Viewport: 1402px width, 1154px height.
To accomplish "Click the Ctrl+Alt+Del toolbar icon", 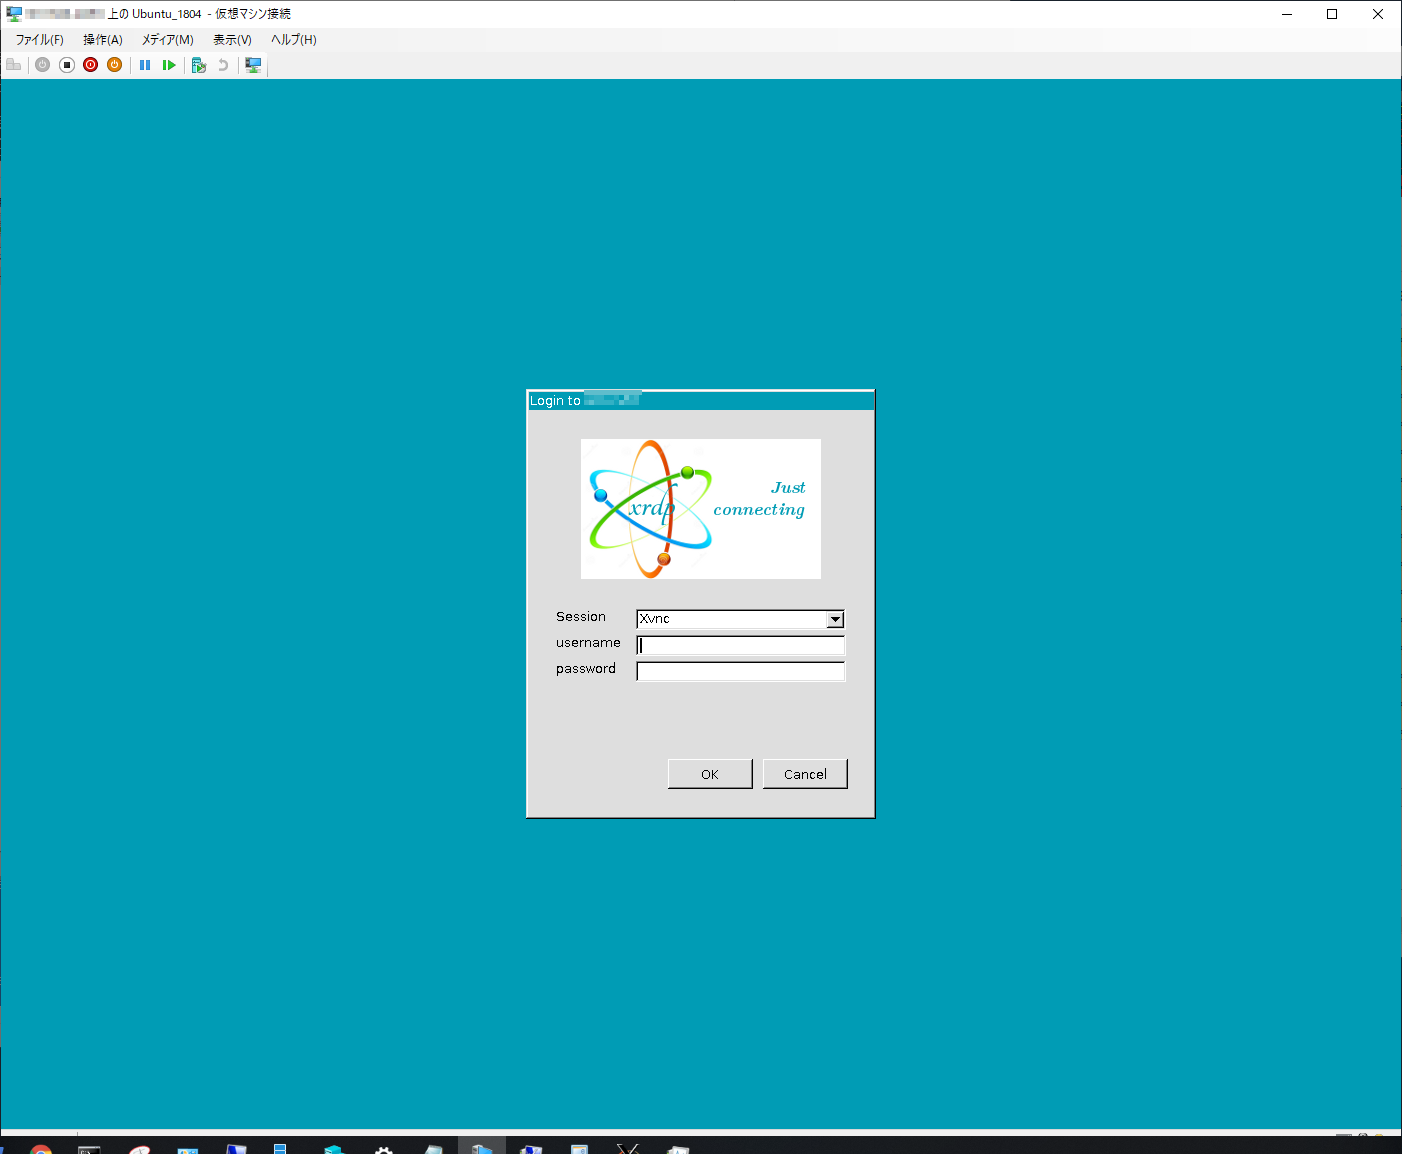I will tap(13, 65).
